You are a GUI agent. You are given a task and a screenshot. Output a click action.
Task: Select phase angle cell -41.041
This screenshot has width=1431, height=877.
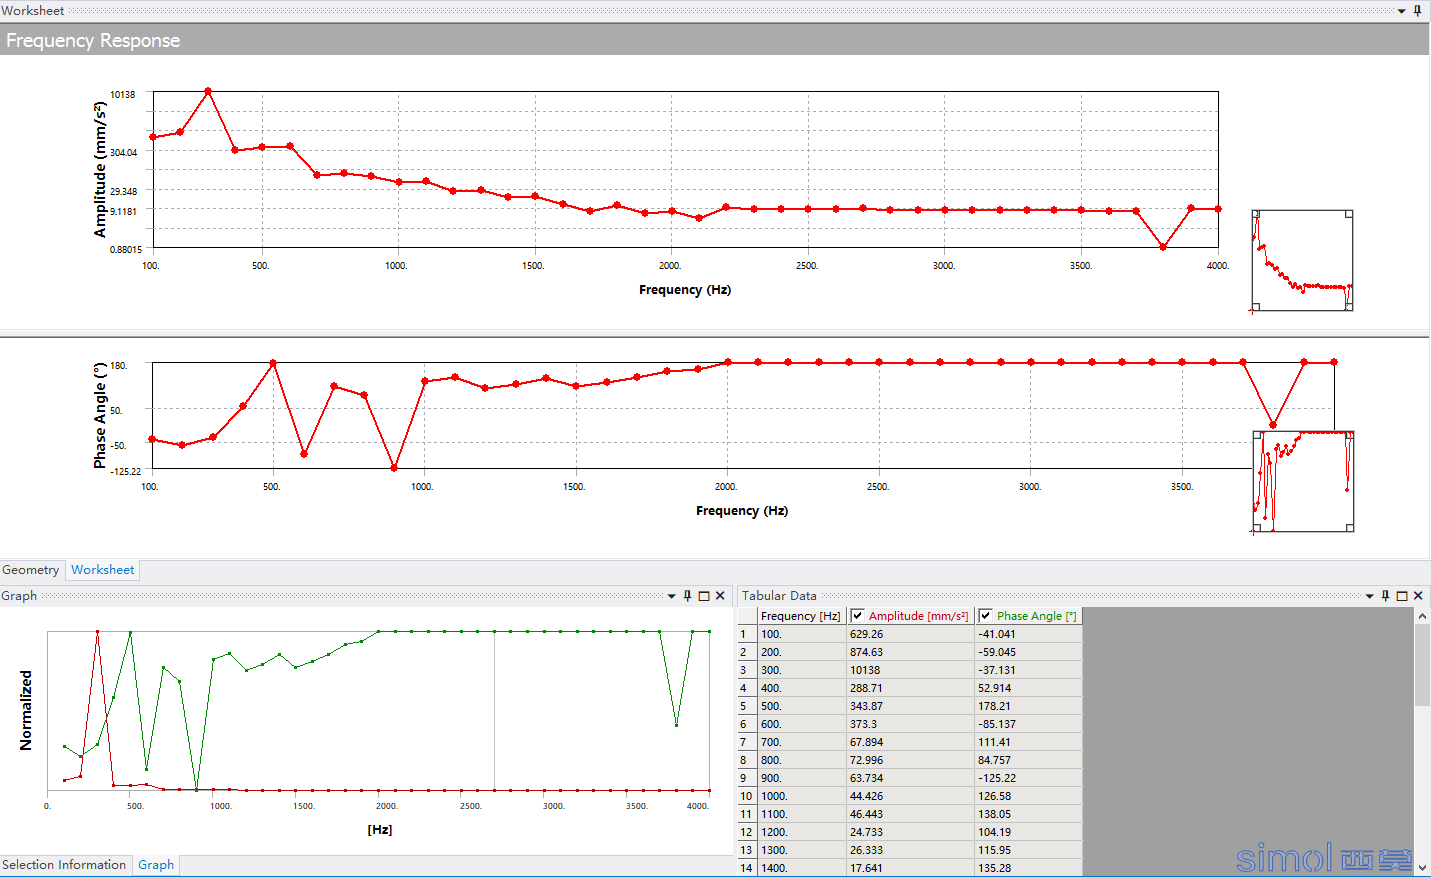[x=1028, y=634]
